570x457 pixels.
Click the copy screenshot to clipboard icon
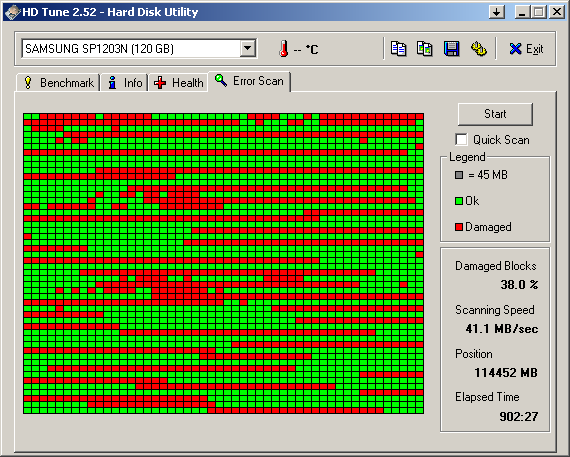coord(425,49)
